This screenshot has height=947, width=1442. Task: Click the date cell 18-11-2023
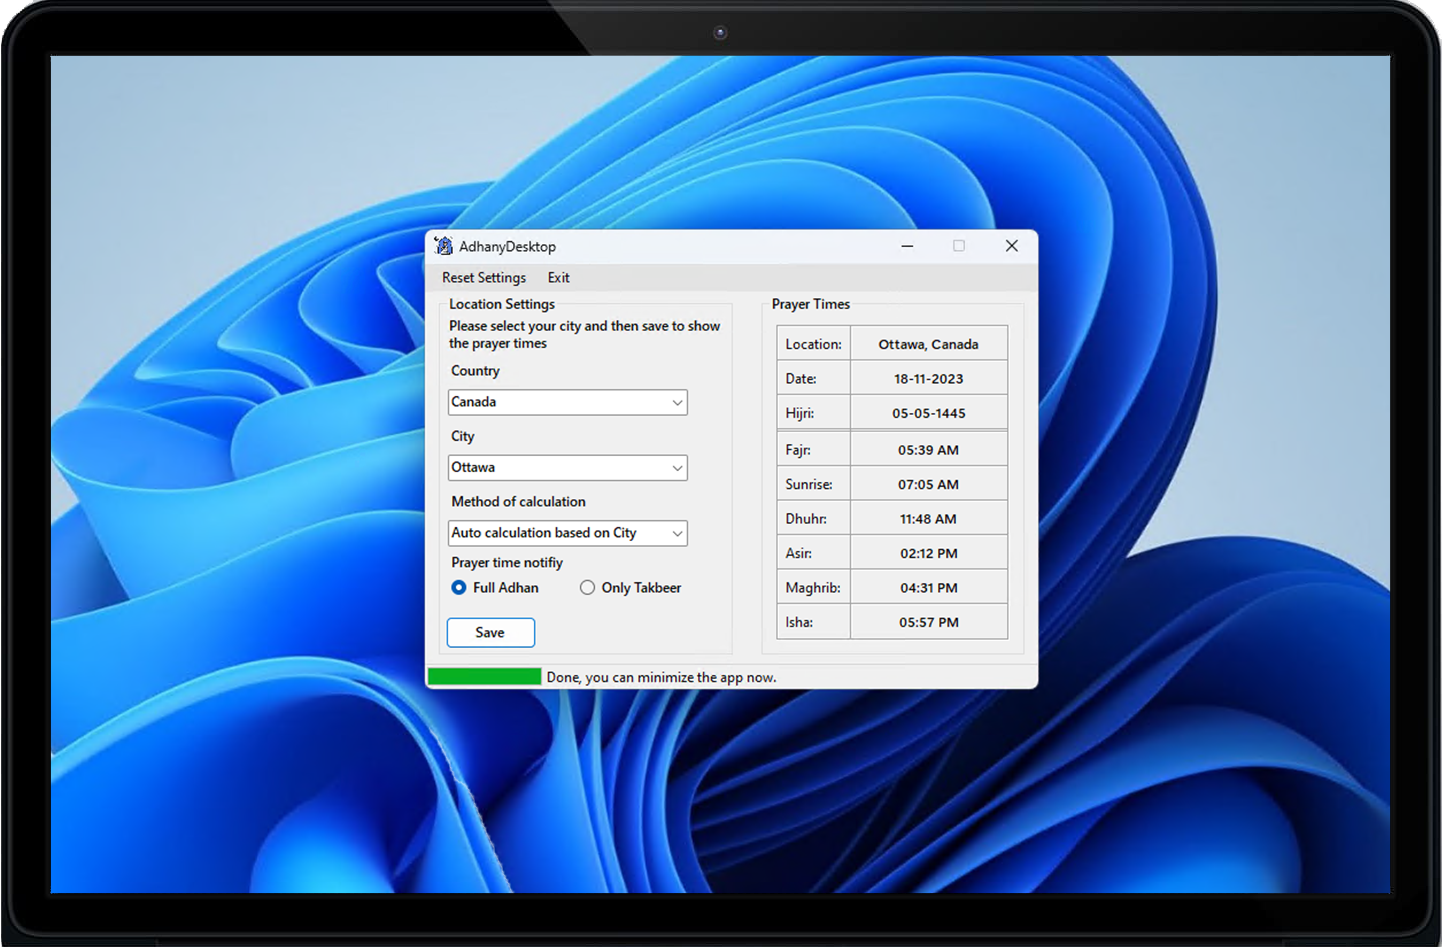(x=928, y=378)
